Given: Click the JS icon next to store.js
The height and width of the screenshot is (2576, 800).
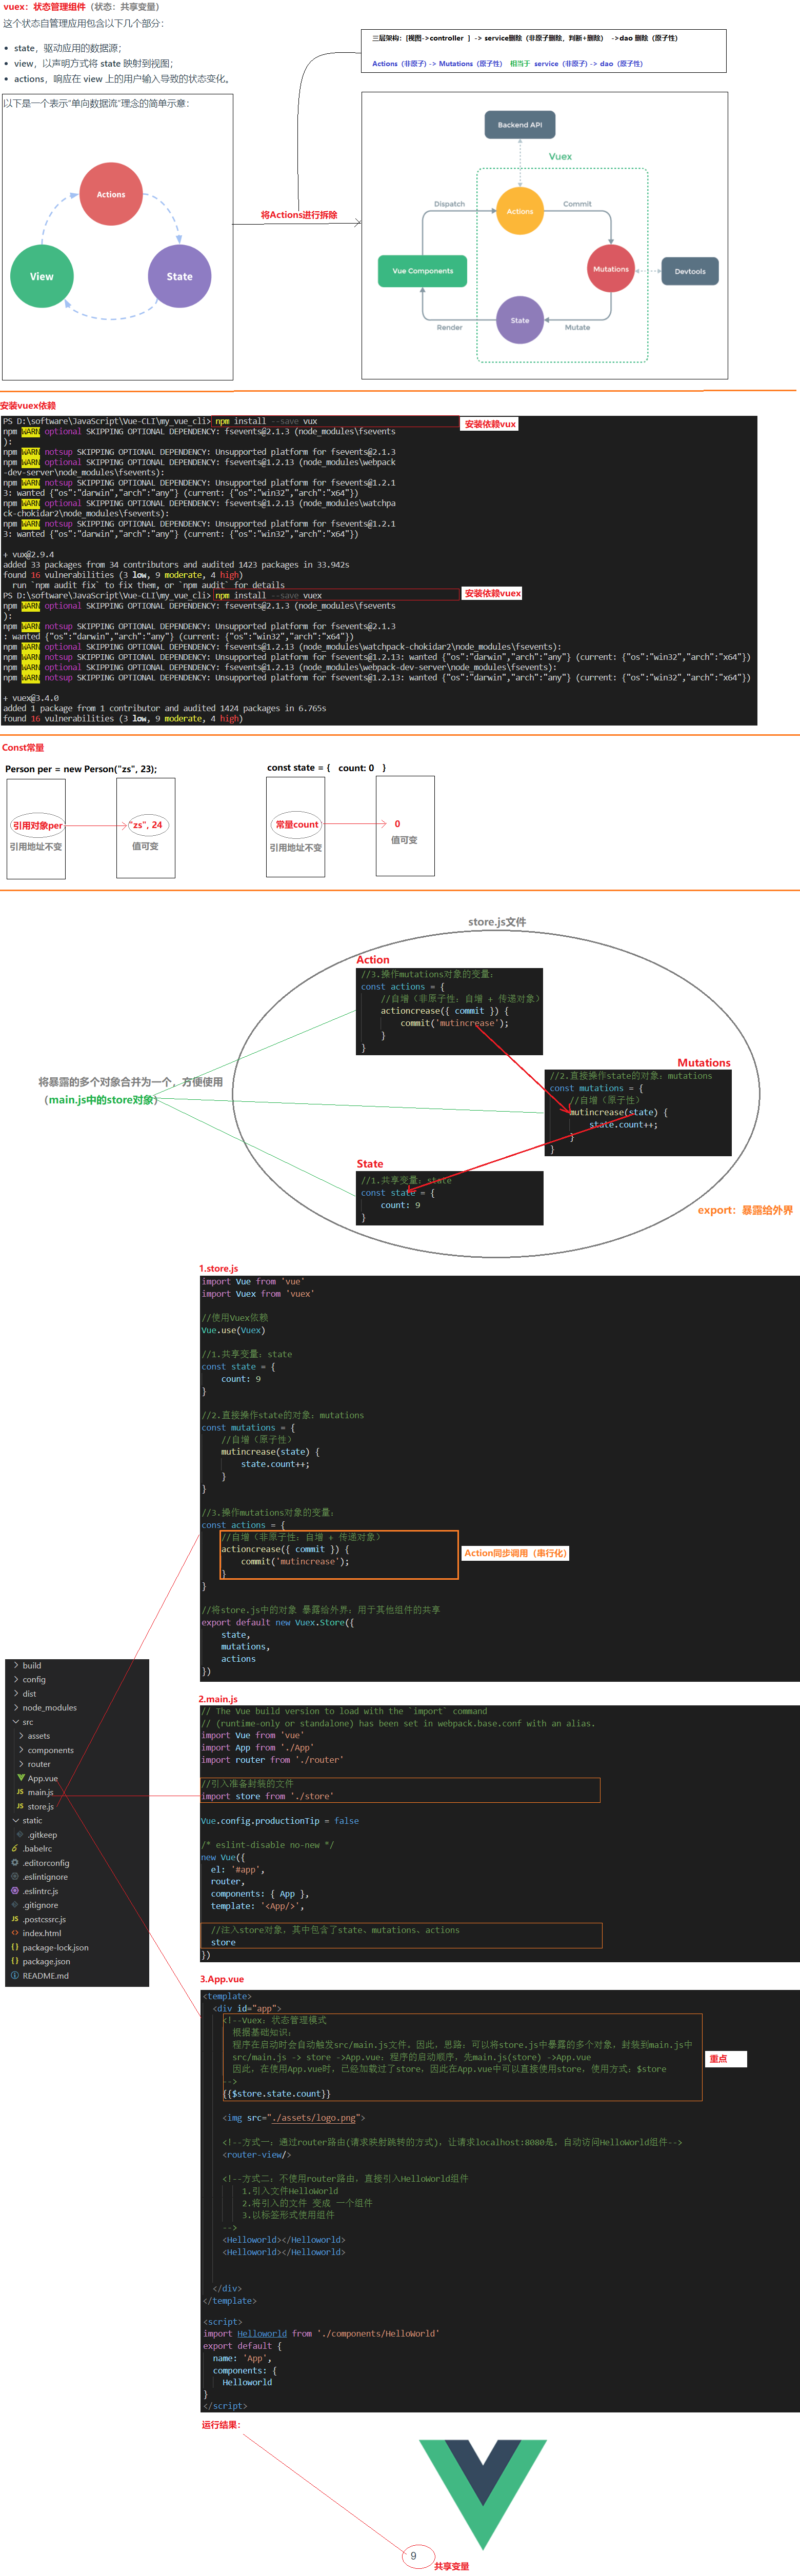Looking at the screenshot, I should coord(20,1806).
